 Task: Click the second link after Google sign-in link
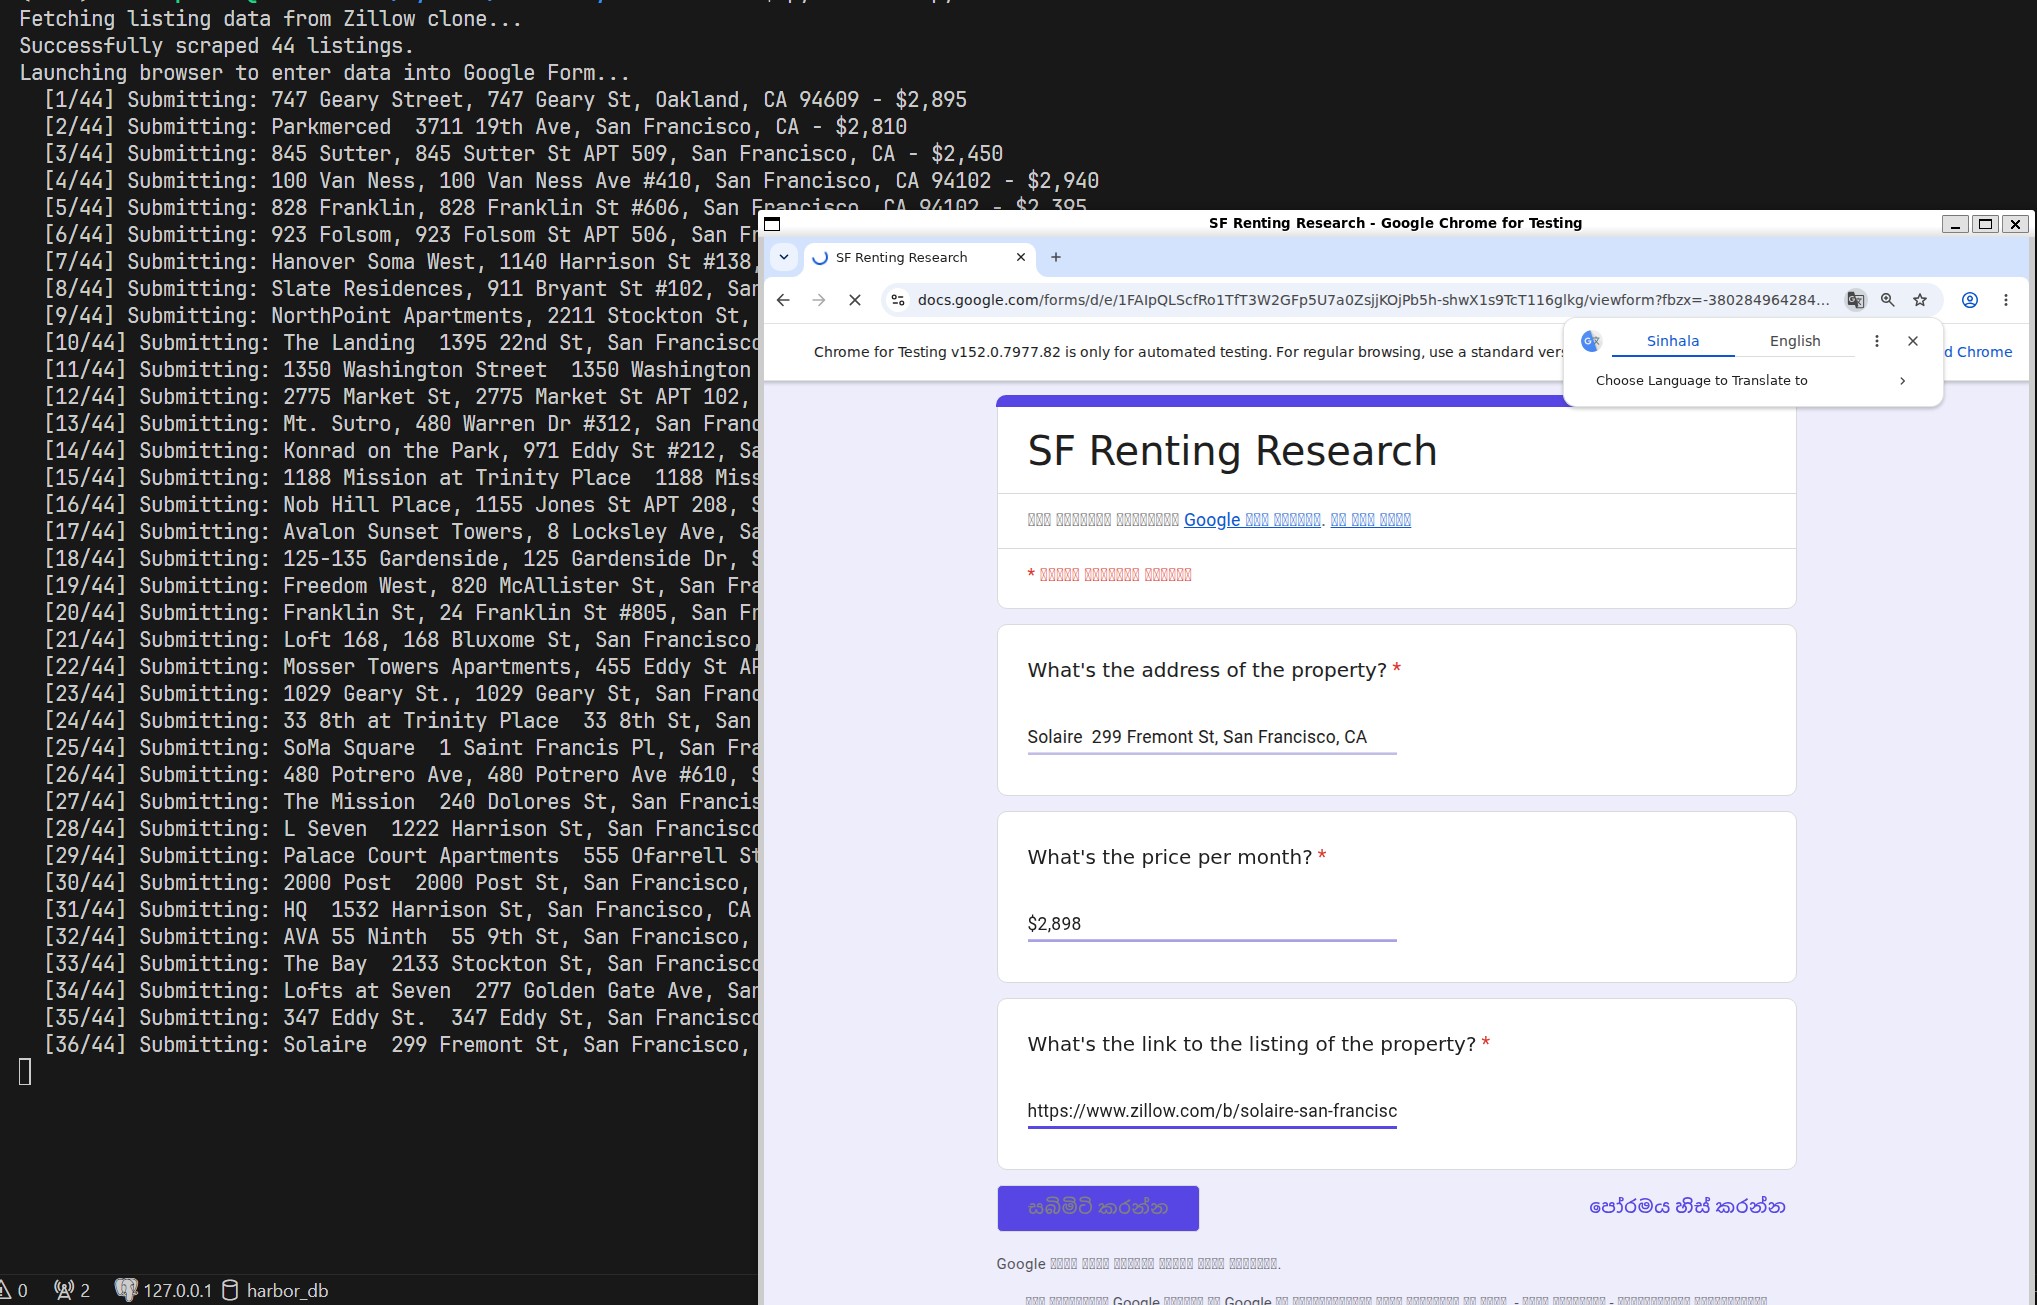pos(1370,520)
